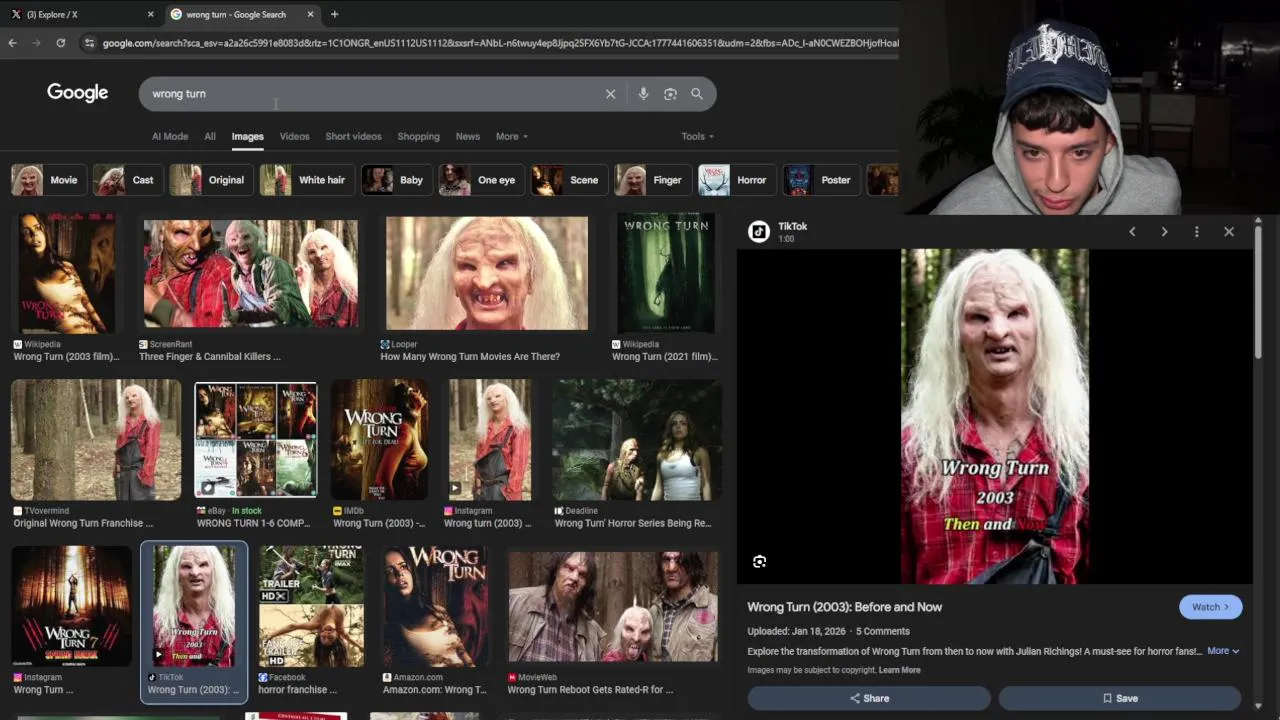Open eBay WRONG TURN 1-6 collection image
This screenshot has width=1280, height=720.
tap(256, 440)
